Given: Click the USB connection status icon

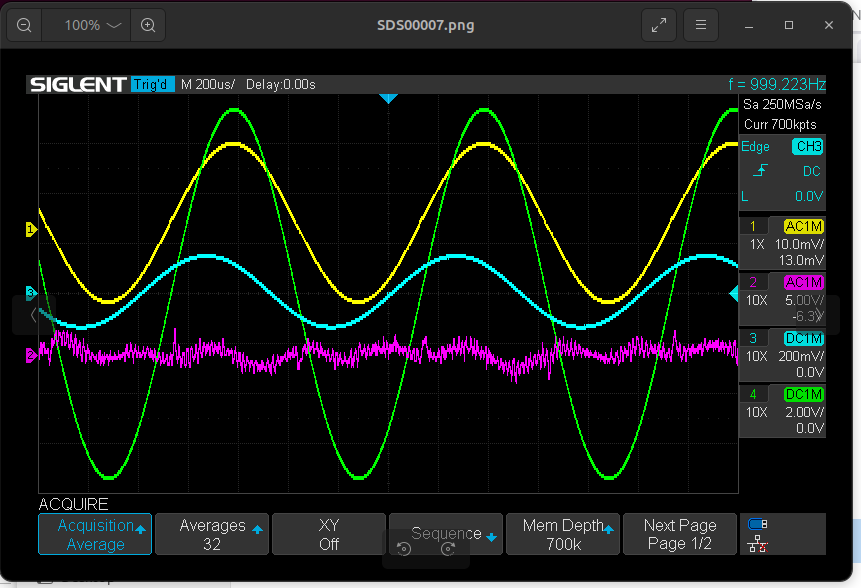Looking at the screenshot, I should click(758, 524).
